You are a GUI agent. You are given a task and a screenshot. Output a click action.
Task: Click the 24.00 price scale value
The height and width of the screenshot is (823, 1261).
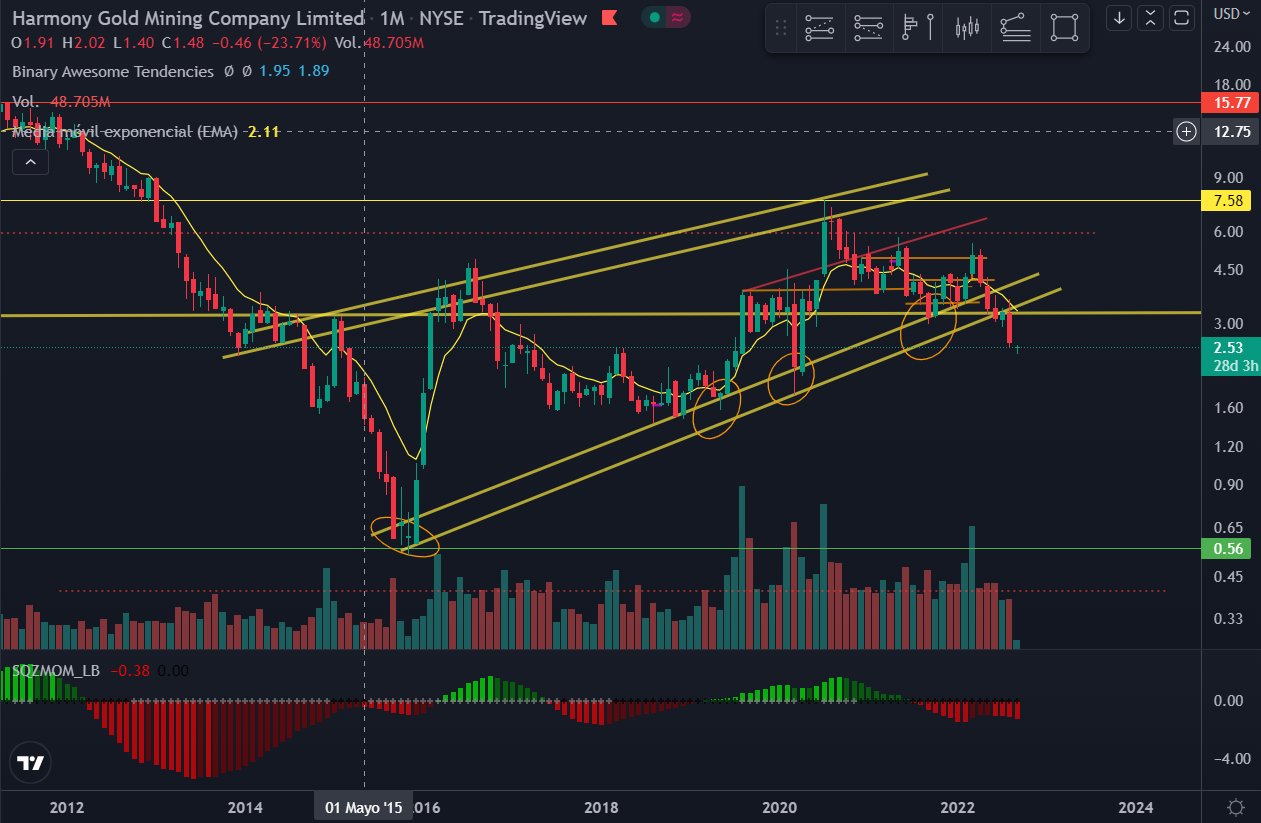click(1231, 47)
